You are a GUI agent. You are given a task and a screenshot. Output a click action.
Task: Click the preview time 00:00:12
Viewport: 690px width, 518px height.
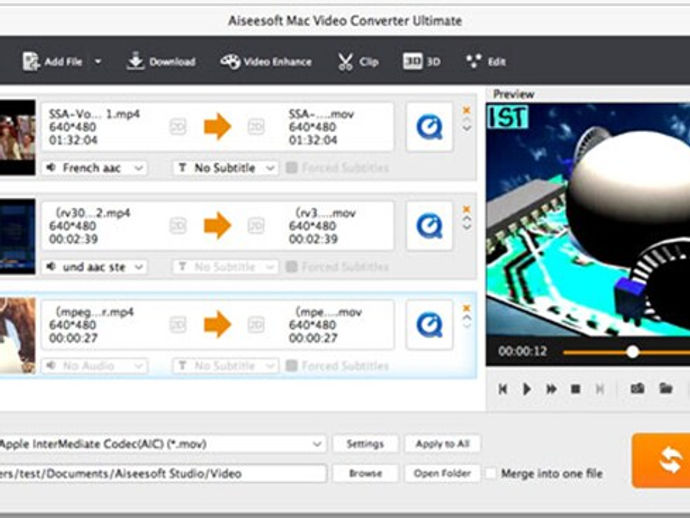[x=523, y=351]
